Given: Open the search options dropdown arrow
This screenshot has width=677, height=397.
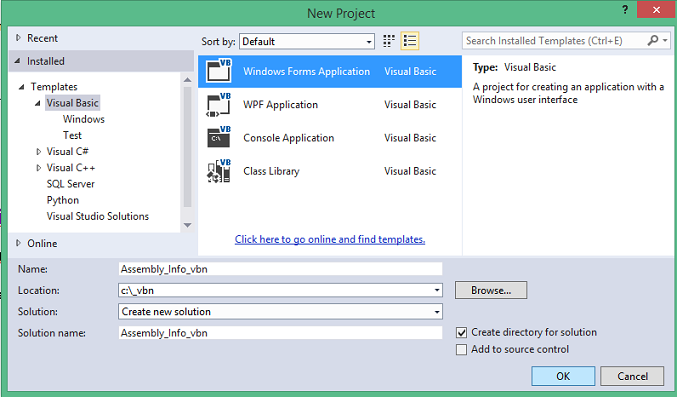Looking at the screenshot, I should point(665,41).
